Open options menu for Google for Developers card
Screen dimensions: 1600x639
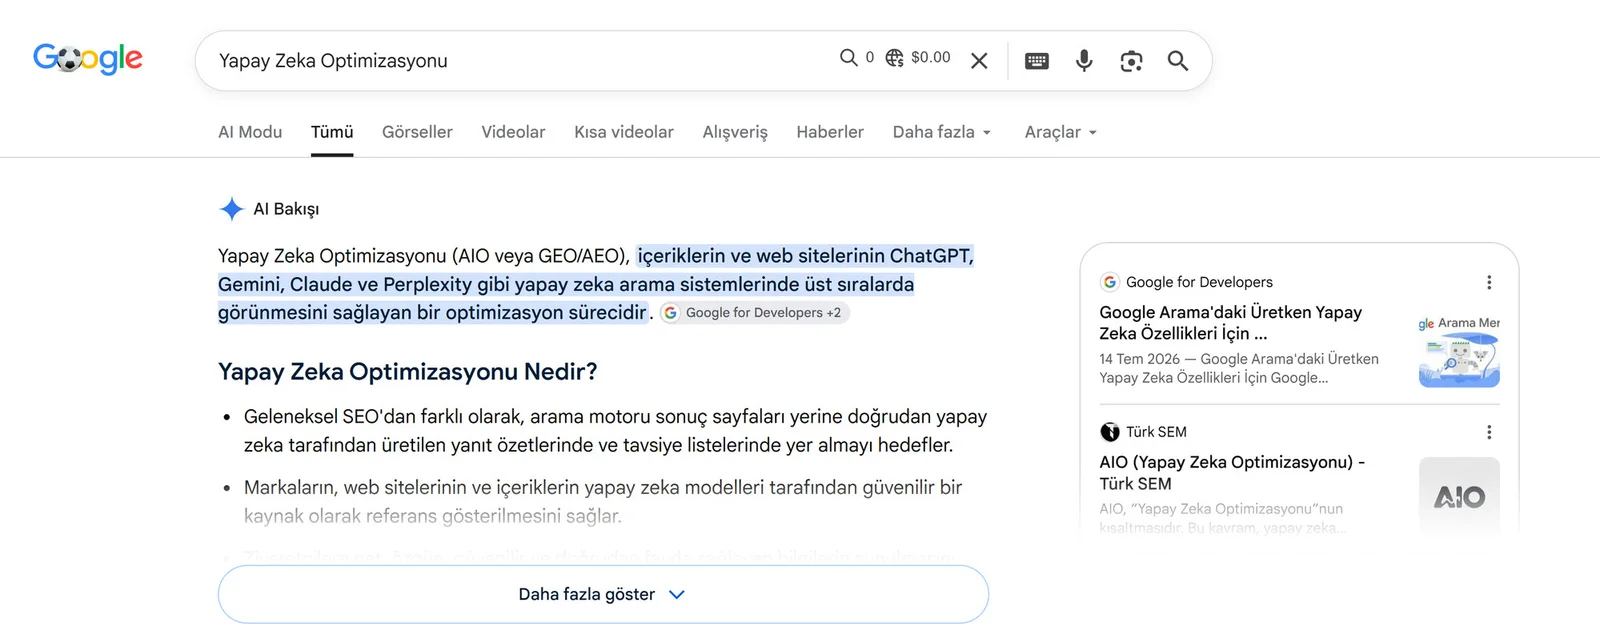(1489, 282)
